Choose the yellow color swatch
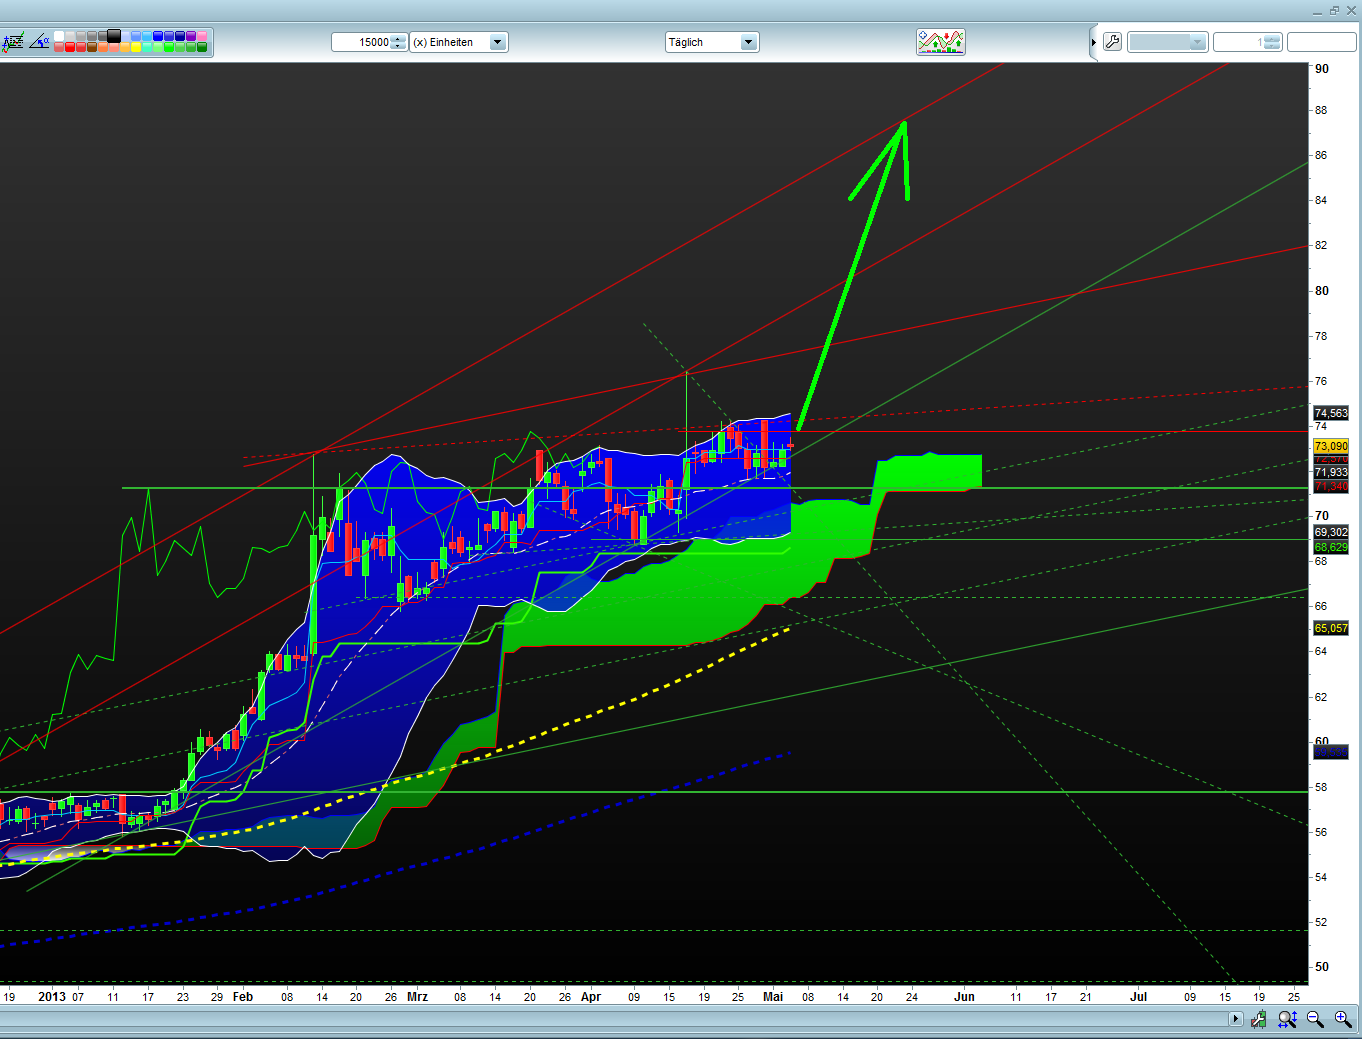1362x1039 pixels. tap(136, 47)
